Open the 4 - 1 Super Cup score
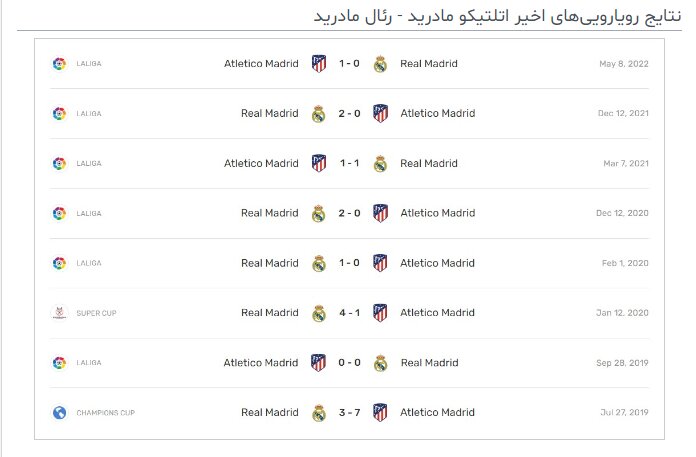The image size is (696, 457). 349,313
